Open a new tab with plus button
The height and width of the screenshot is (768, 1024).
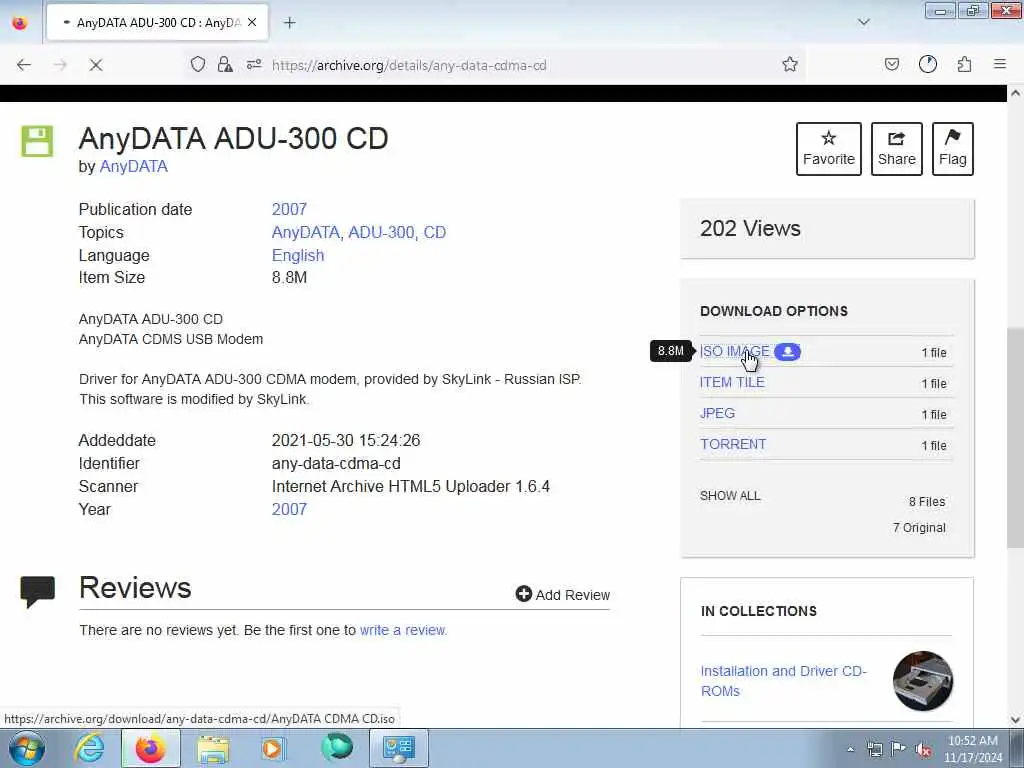pos(289,23)
